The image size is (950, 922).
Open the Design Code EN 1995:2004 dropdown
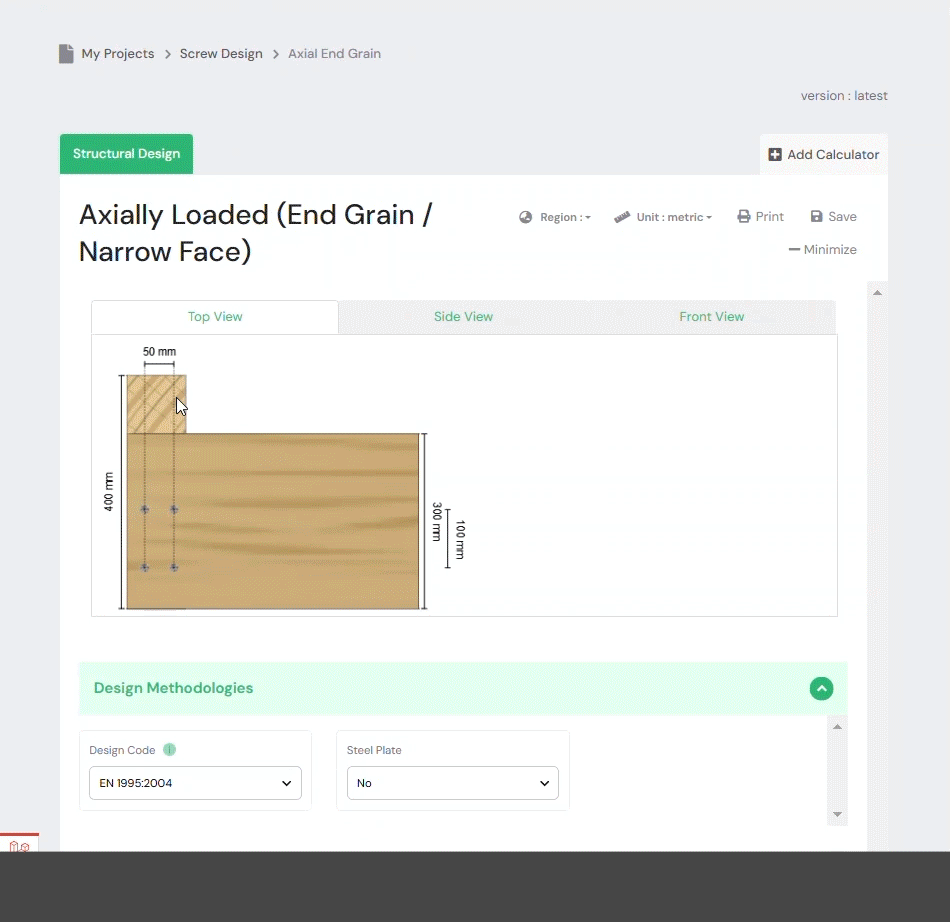pyautogui.click(x=195, y=783)
